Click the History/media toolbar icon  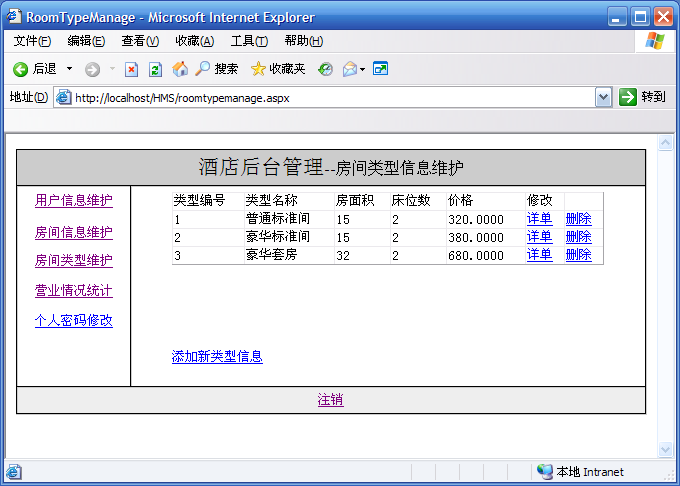[325, 69]
